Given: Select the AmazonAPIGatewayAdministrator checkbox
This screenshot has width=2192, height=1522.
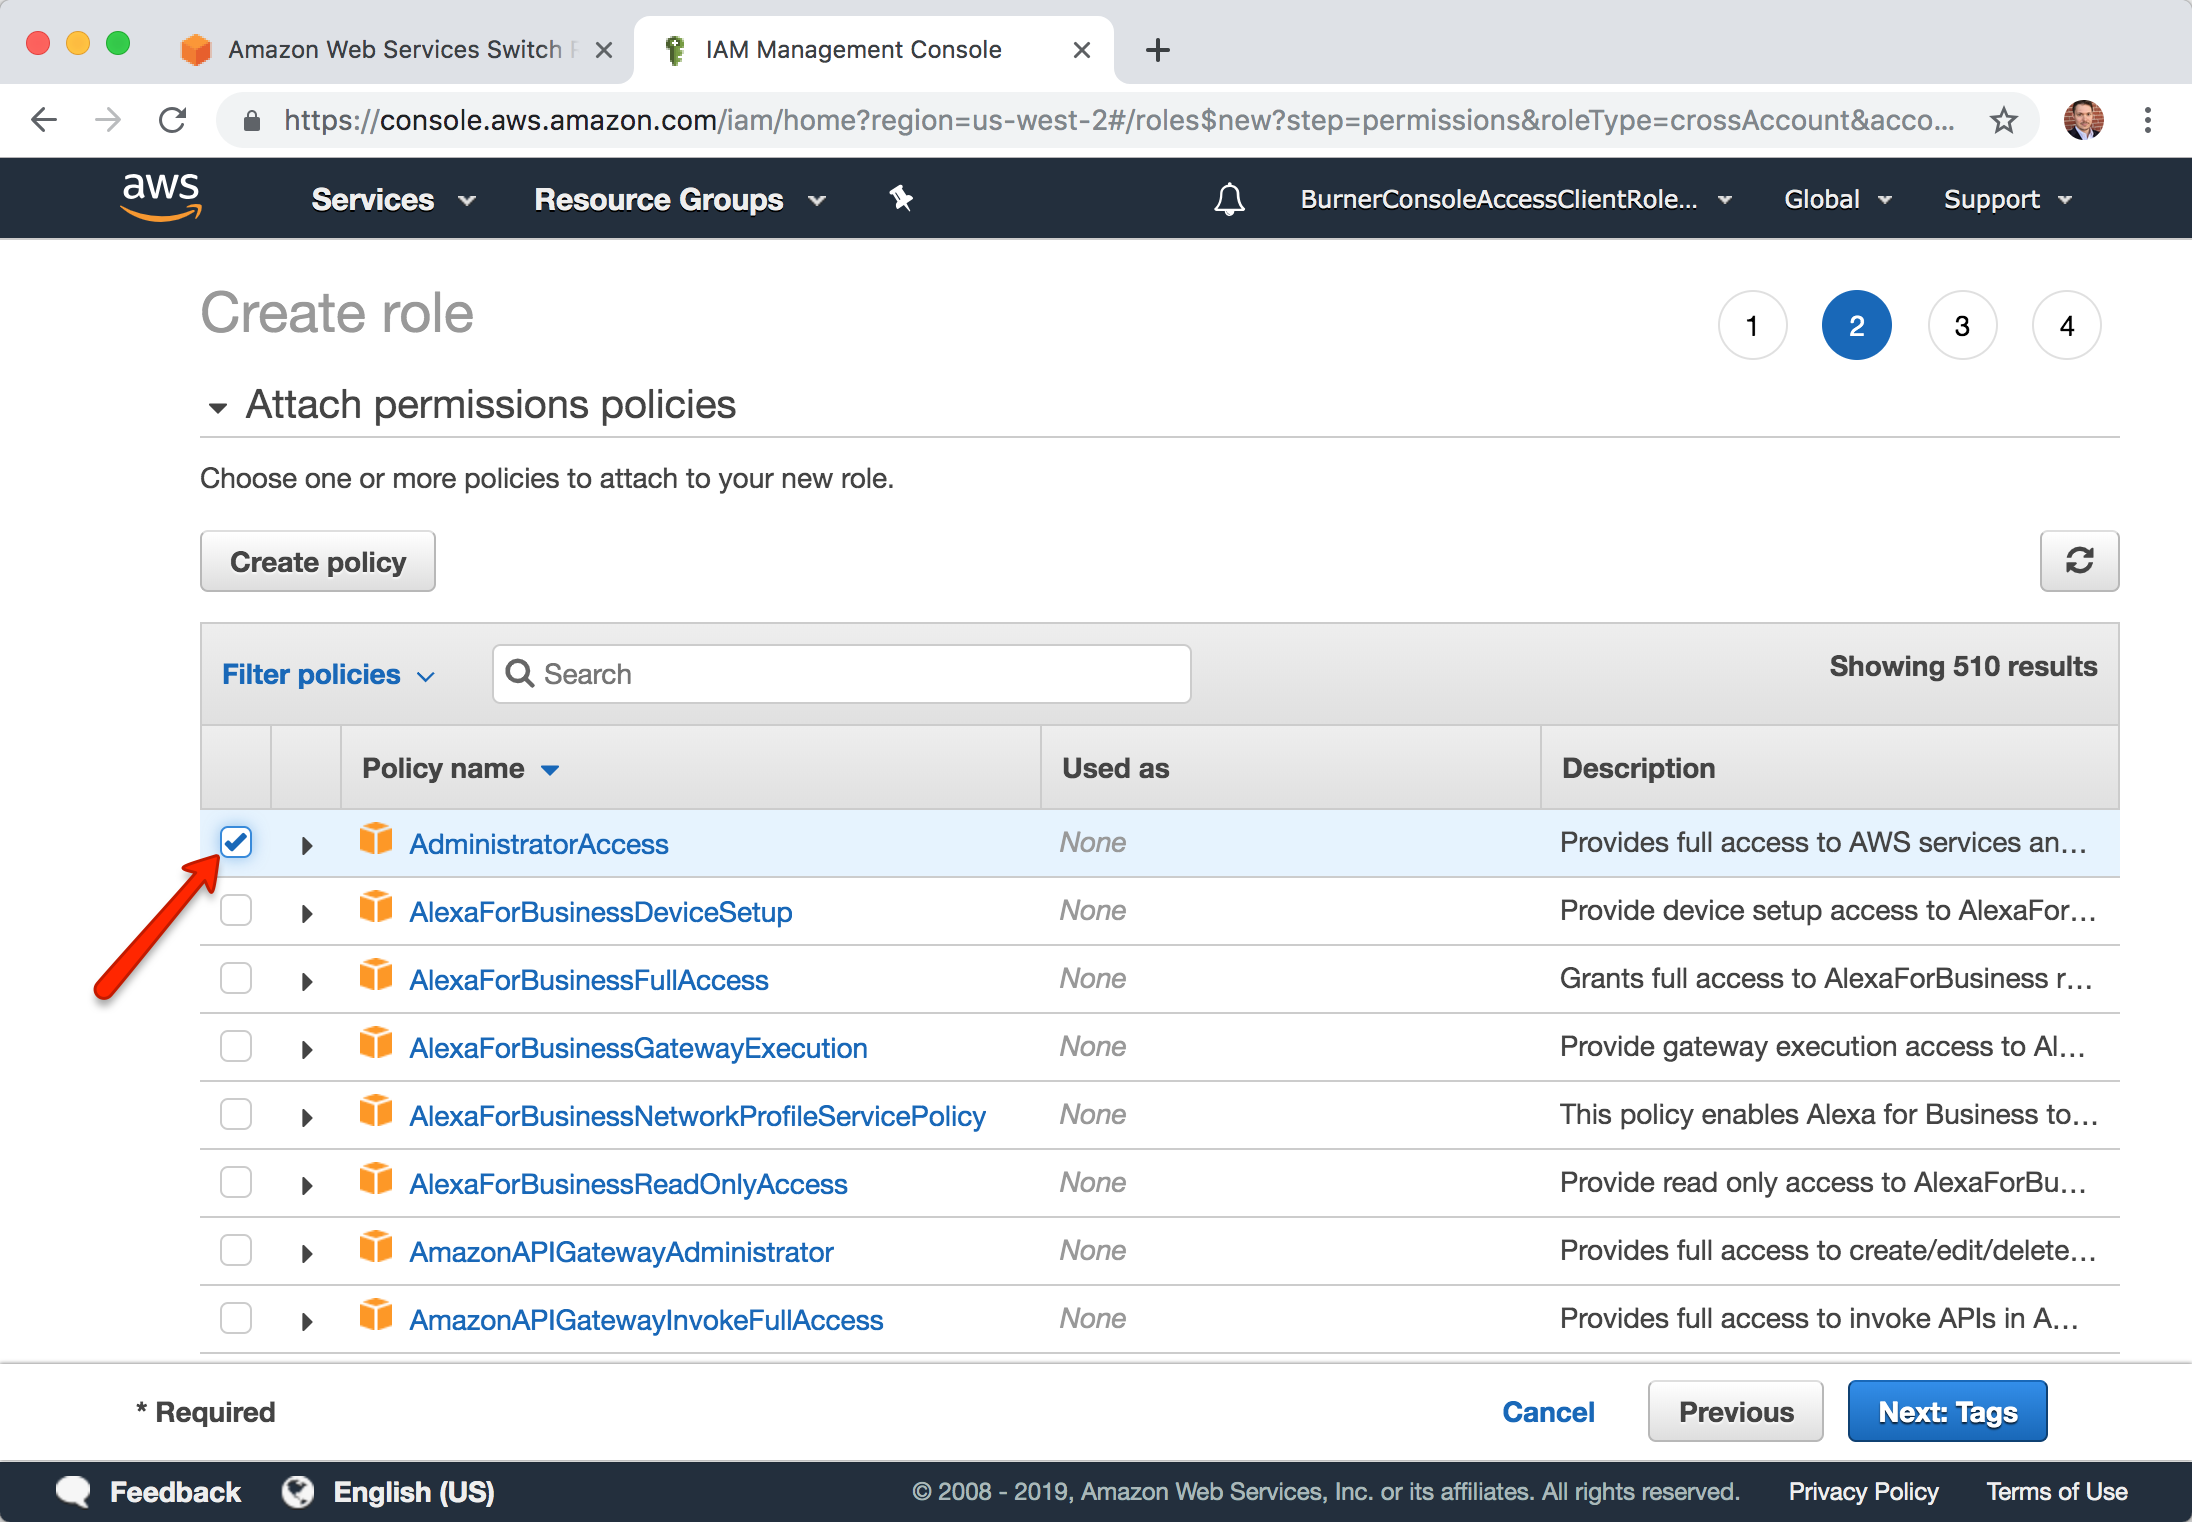Looking at the screenshot, I should coord(236,1251).
